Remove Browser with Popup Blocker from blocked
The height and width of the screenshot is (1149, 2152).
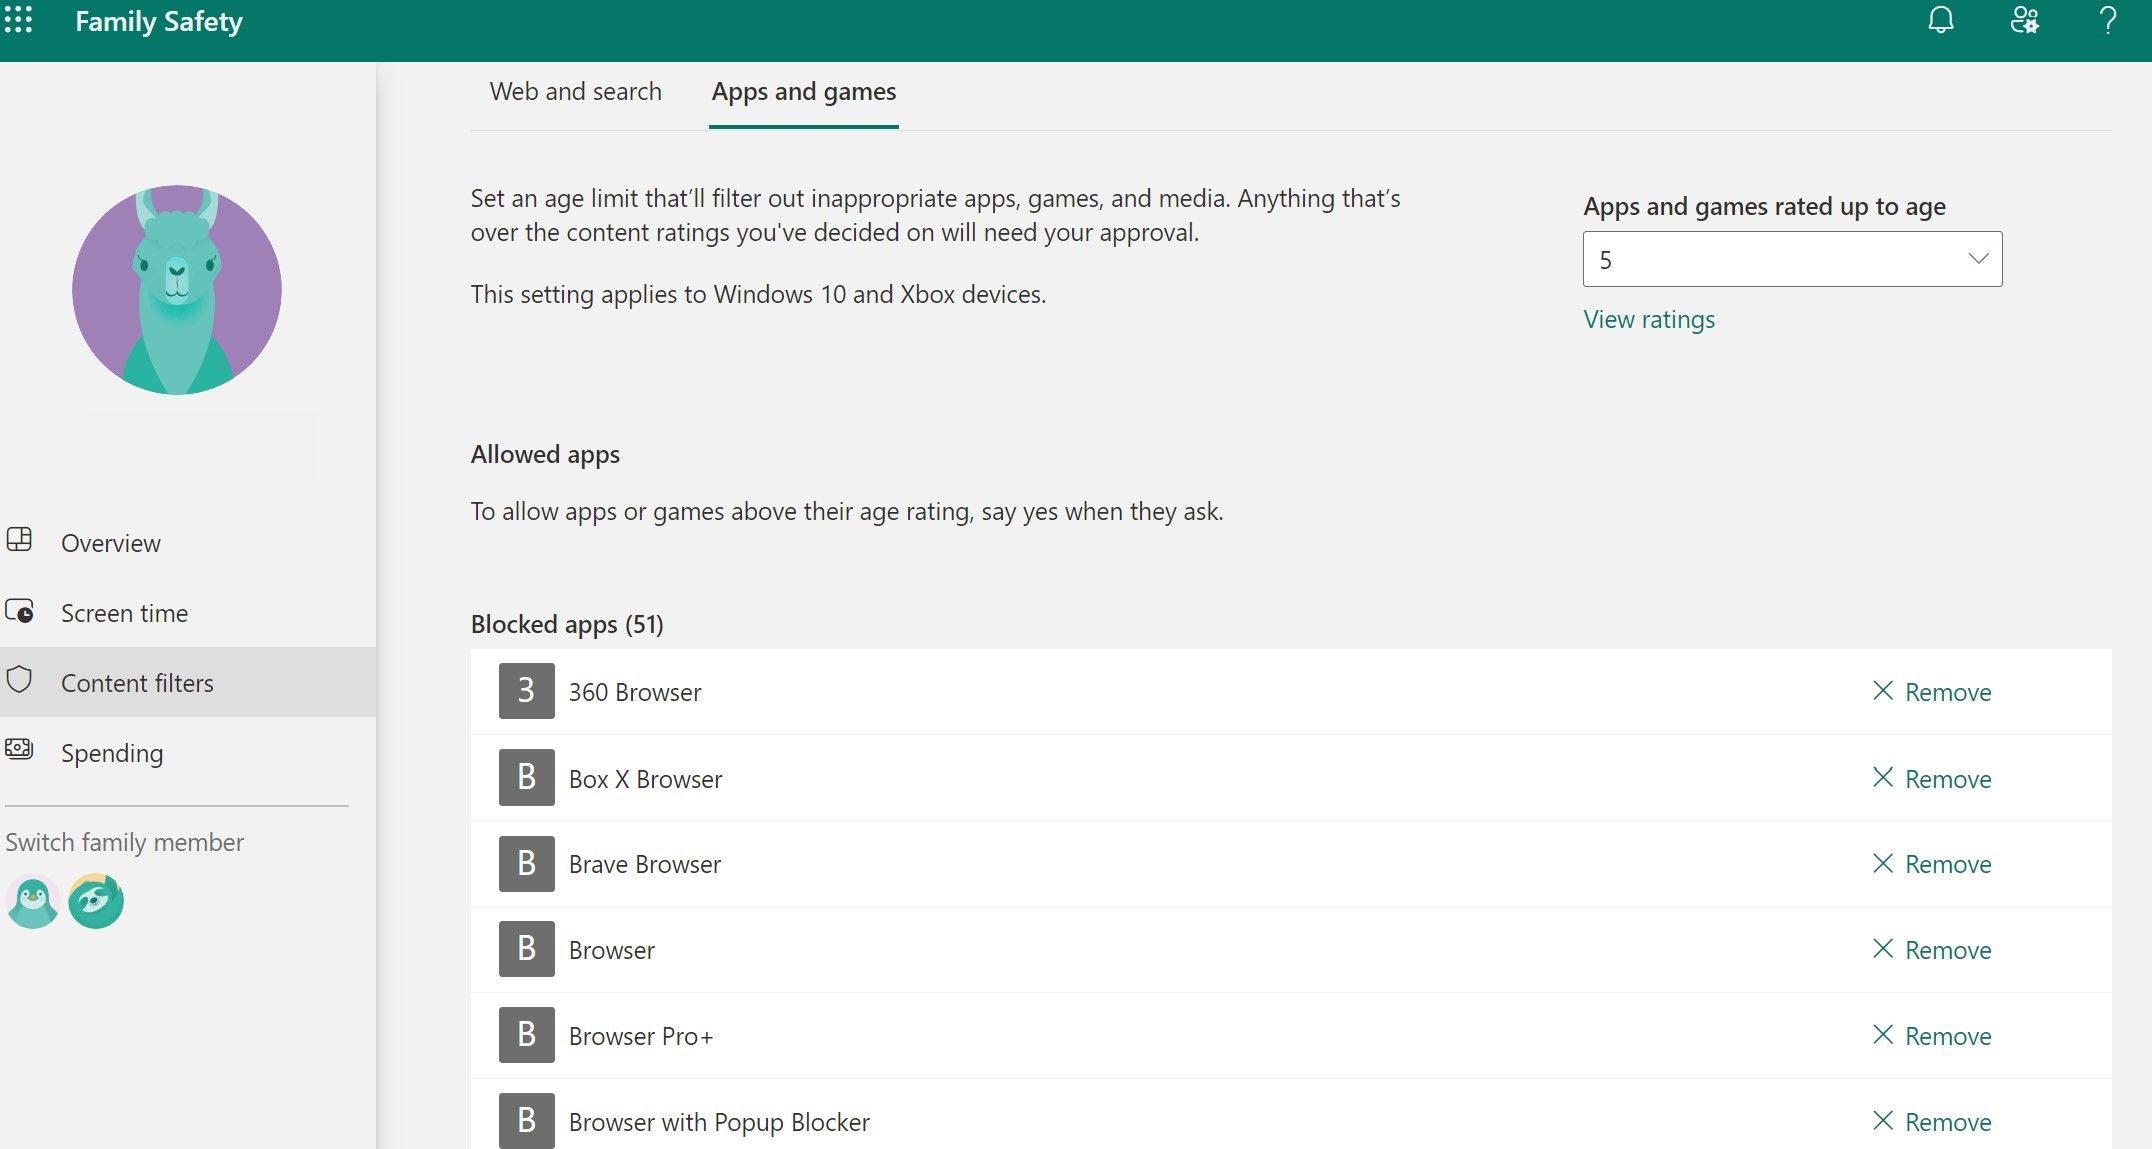(x=1932, y=1122)
